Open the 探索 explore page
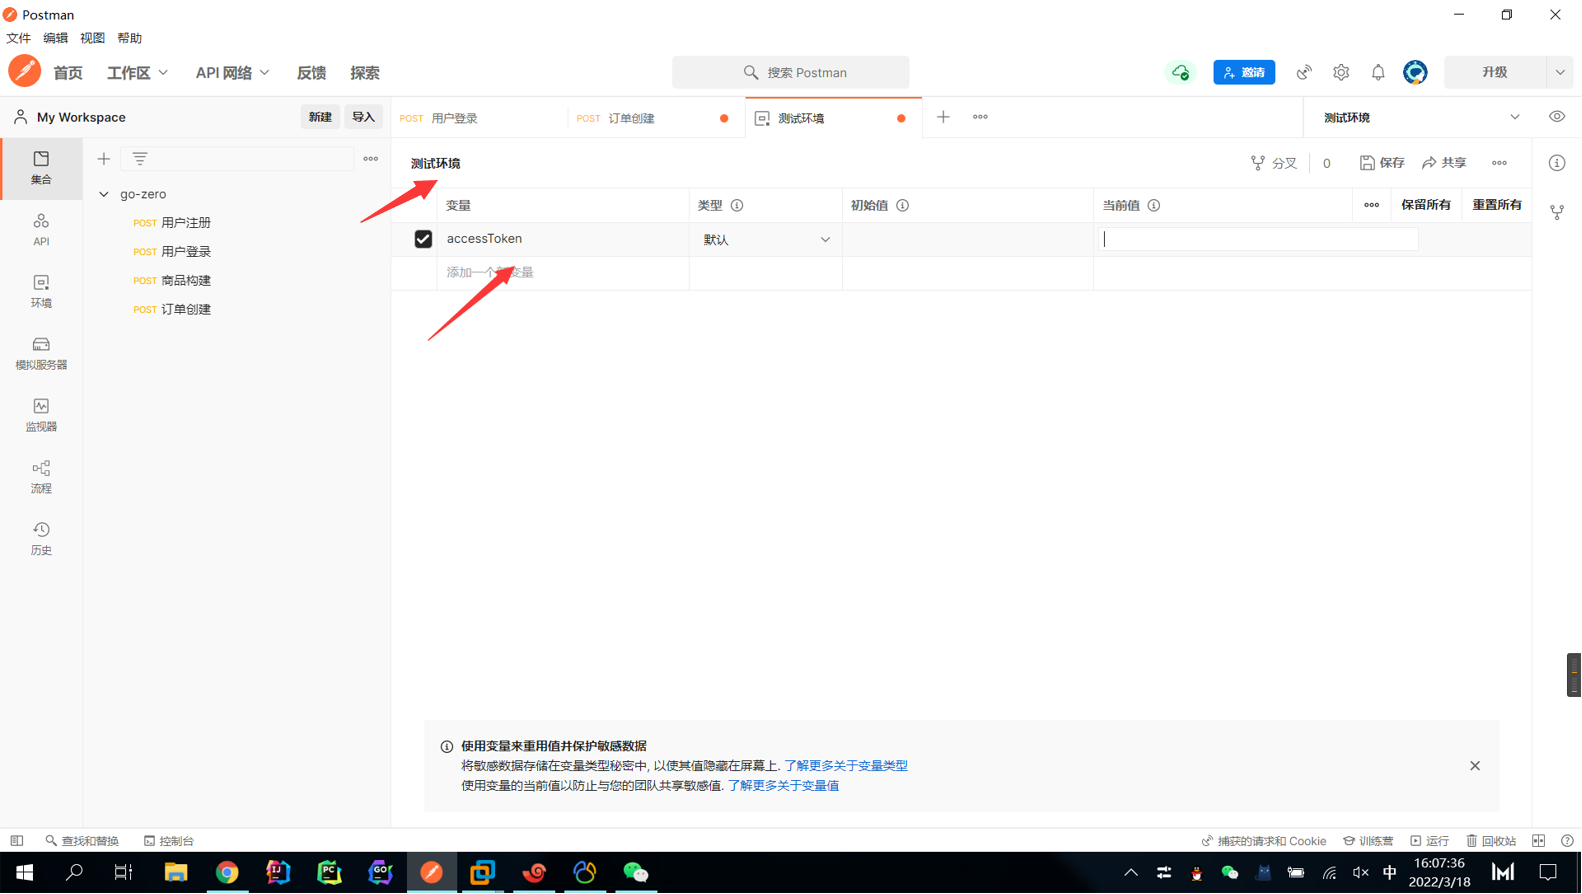 [x=365, y=73]
